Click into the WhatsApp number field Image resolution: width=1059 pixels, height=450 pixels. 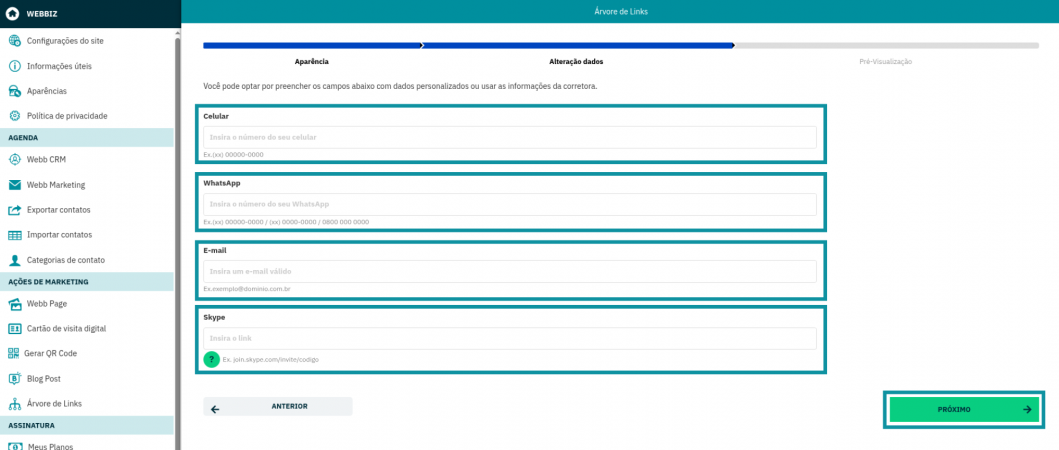[510, 204]
